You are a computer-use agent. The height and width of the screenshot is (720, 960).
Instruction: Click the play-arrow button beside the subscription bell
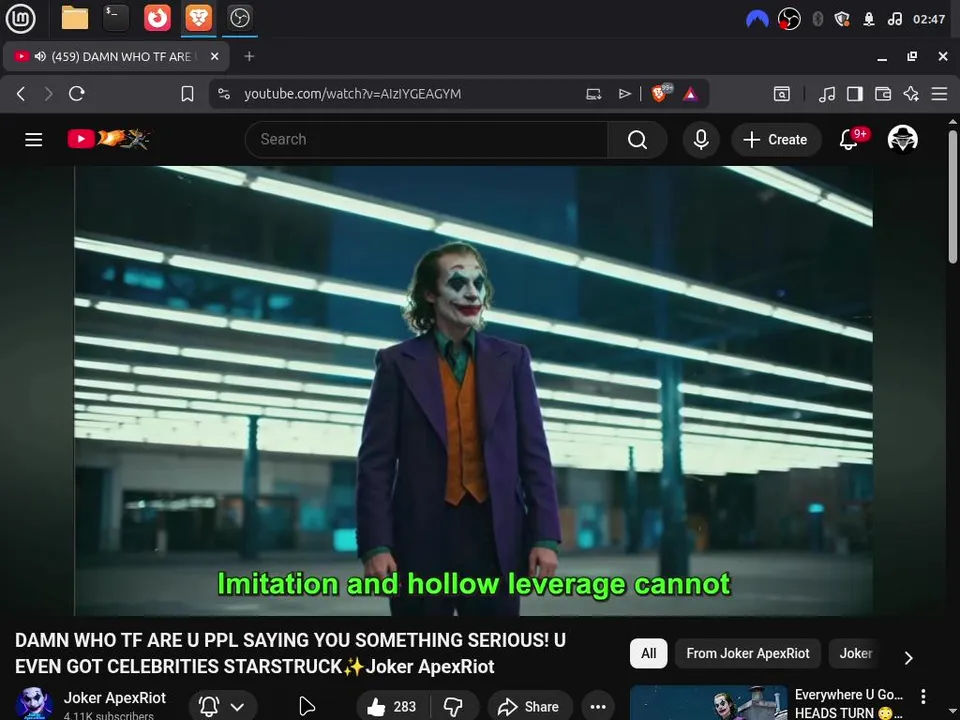[x=307, y=707]
